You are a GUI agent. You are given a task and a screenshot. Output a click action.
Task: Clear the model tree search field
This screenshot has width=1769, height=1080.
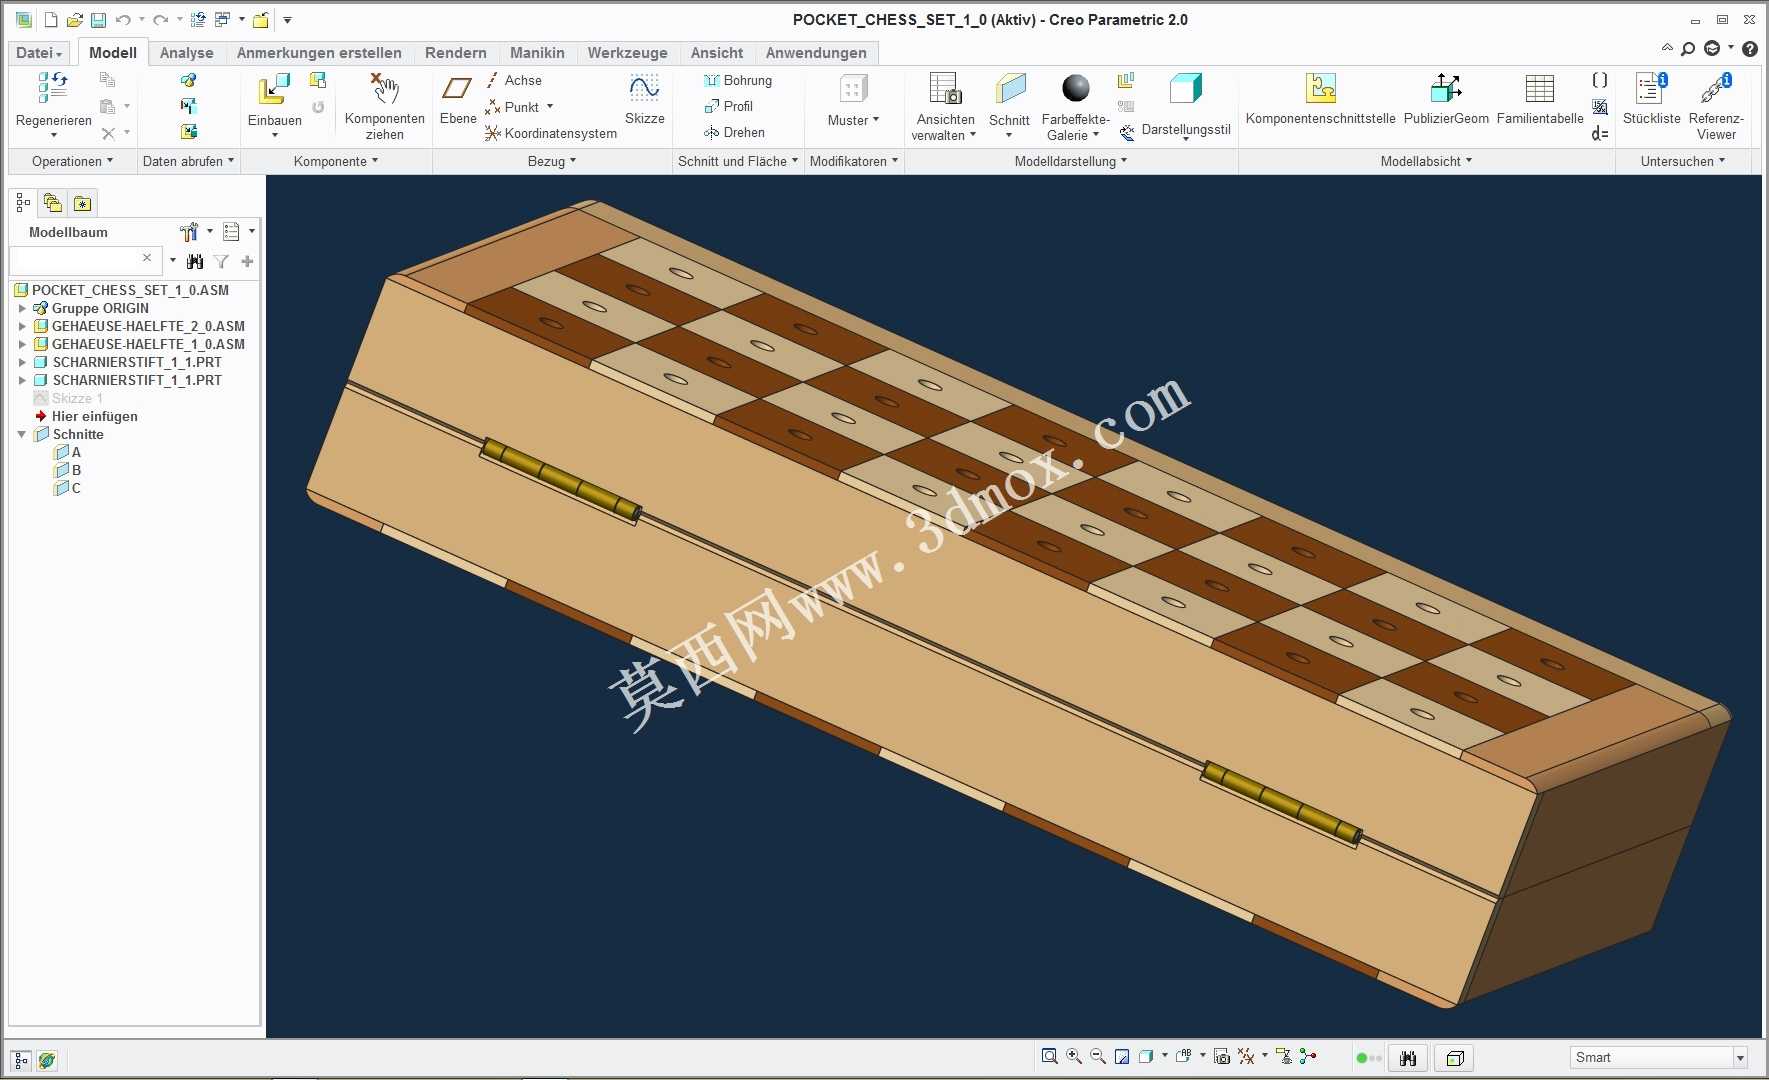(147, 258)
